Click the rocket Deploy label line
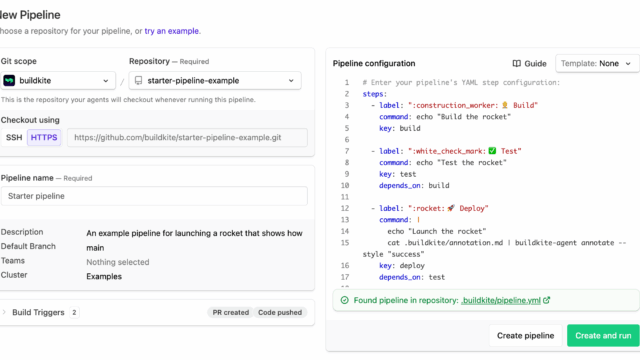This screenshot has width=640, height=360. pos(429,208)
